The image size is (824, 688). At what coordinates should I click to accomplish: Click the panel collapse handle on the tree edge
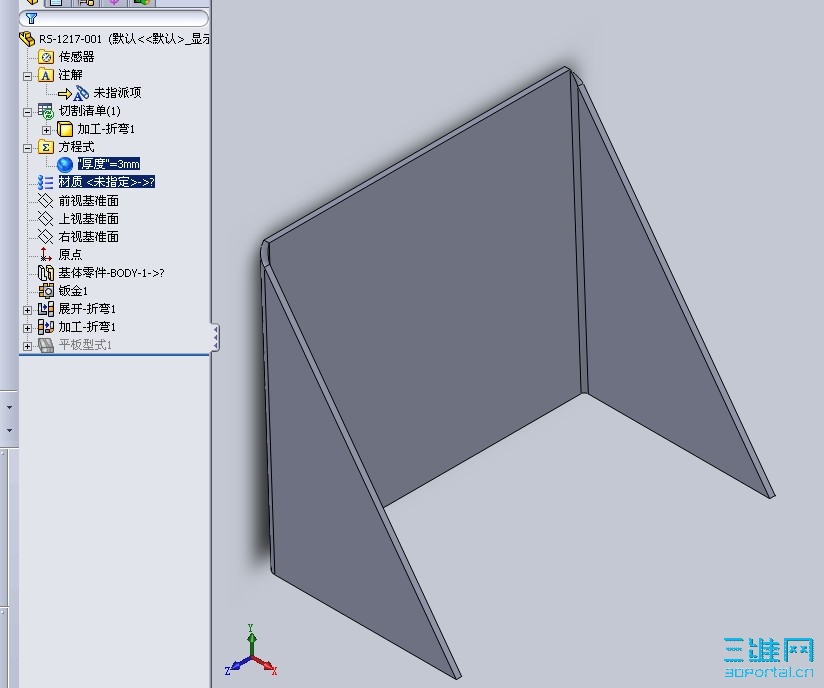pyautogui.click(x=215, y=337)
